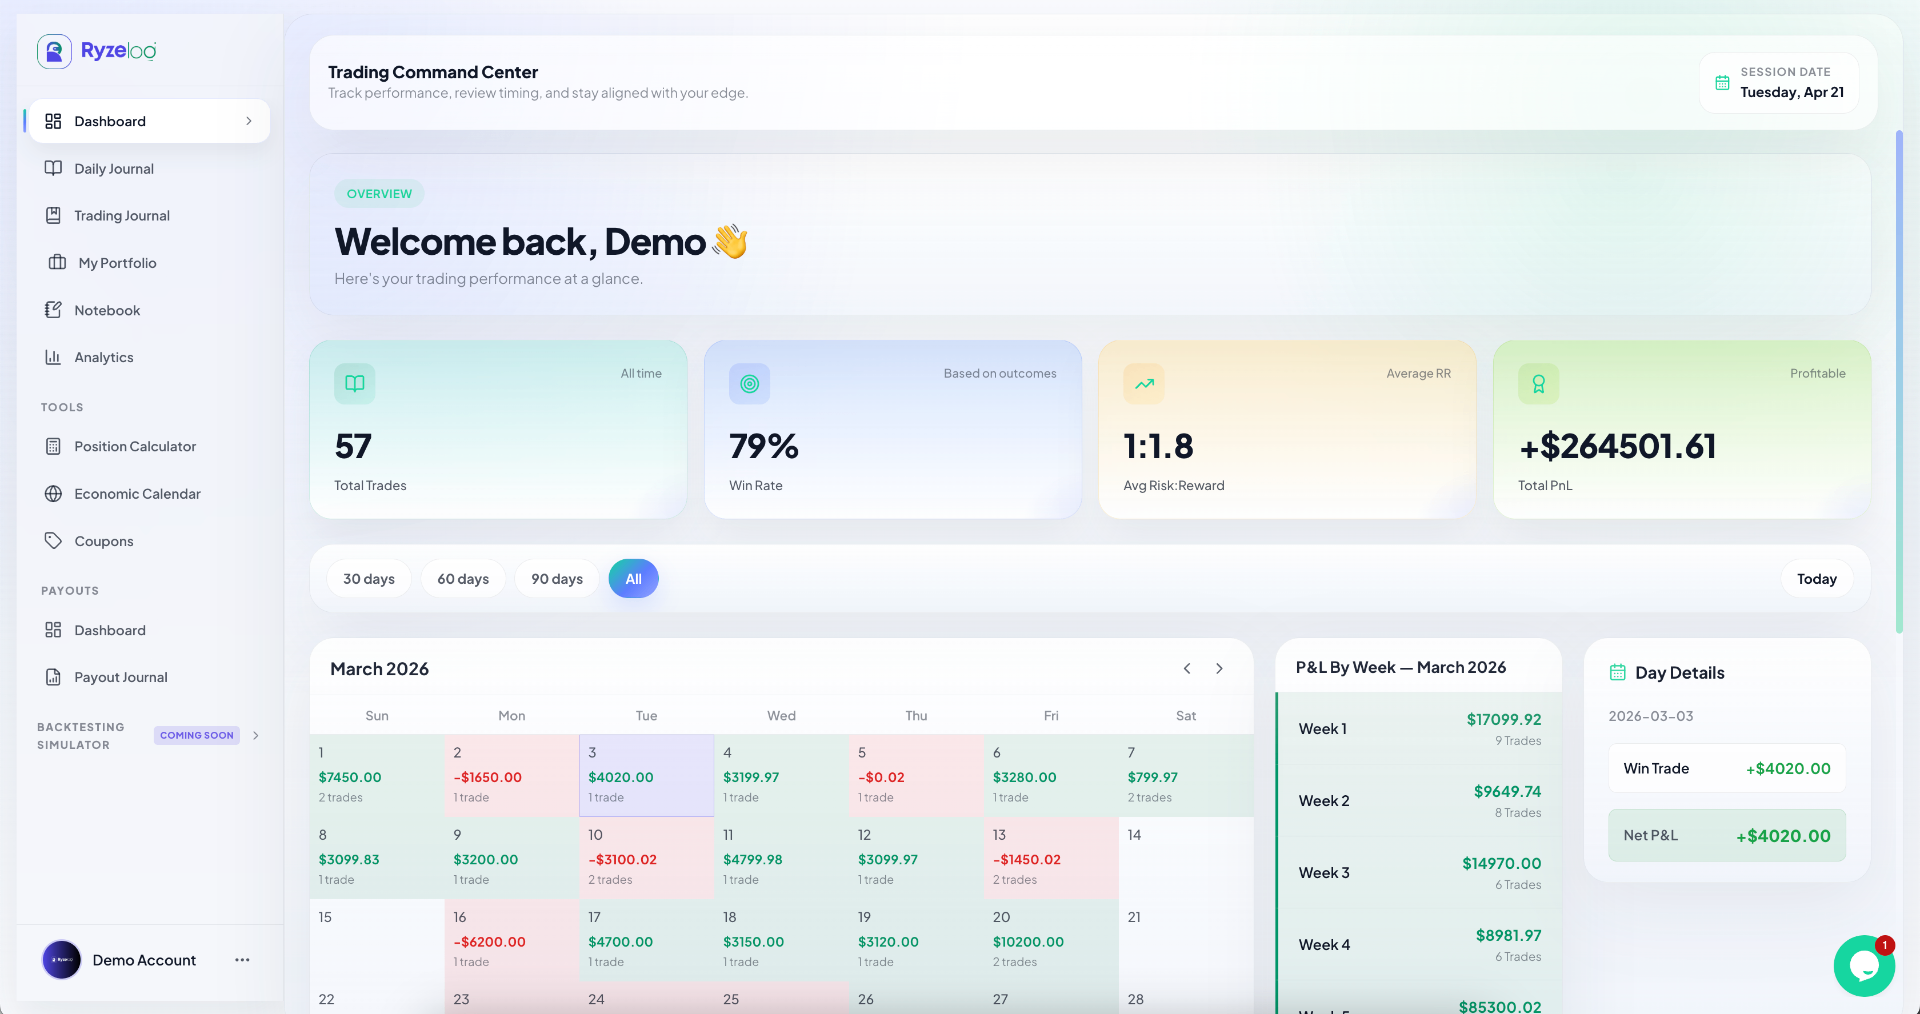Click Week 4 row $8981.97
This screenshot has width=1920, height=1014.
click(x=1420, y=944)
